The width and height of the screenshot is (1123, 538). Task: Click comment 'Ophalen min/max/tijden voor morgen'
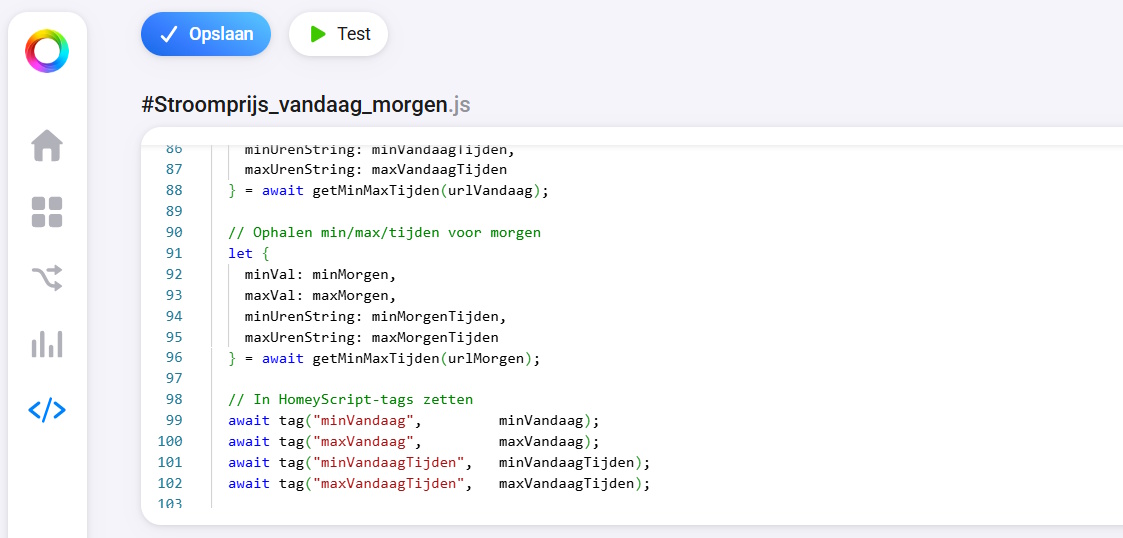385,233
